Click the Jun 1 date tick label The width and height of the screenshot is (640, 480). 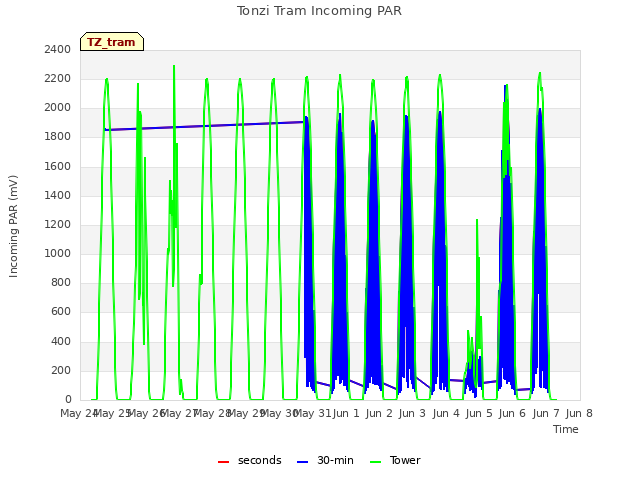click(x=346, y=413)
